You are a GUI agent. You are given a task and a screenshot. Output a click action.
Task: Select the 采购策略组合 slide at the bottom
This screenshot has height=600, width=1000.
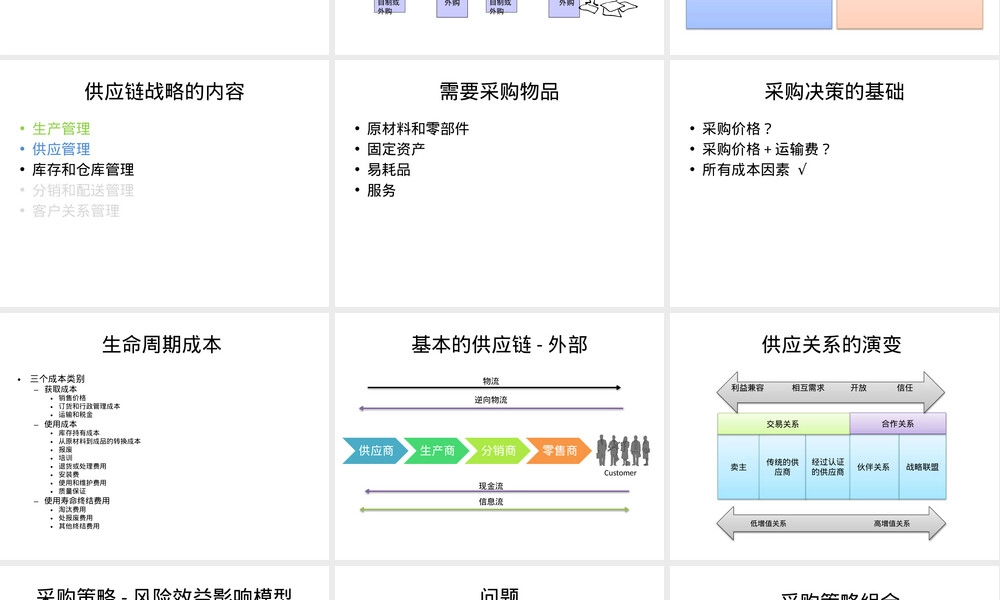point(835,583)
